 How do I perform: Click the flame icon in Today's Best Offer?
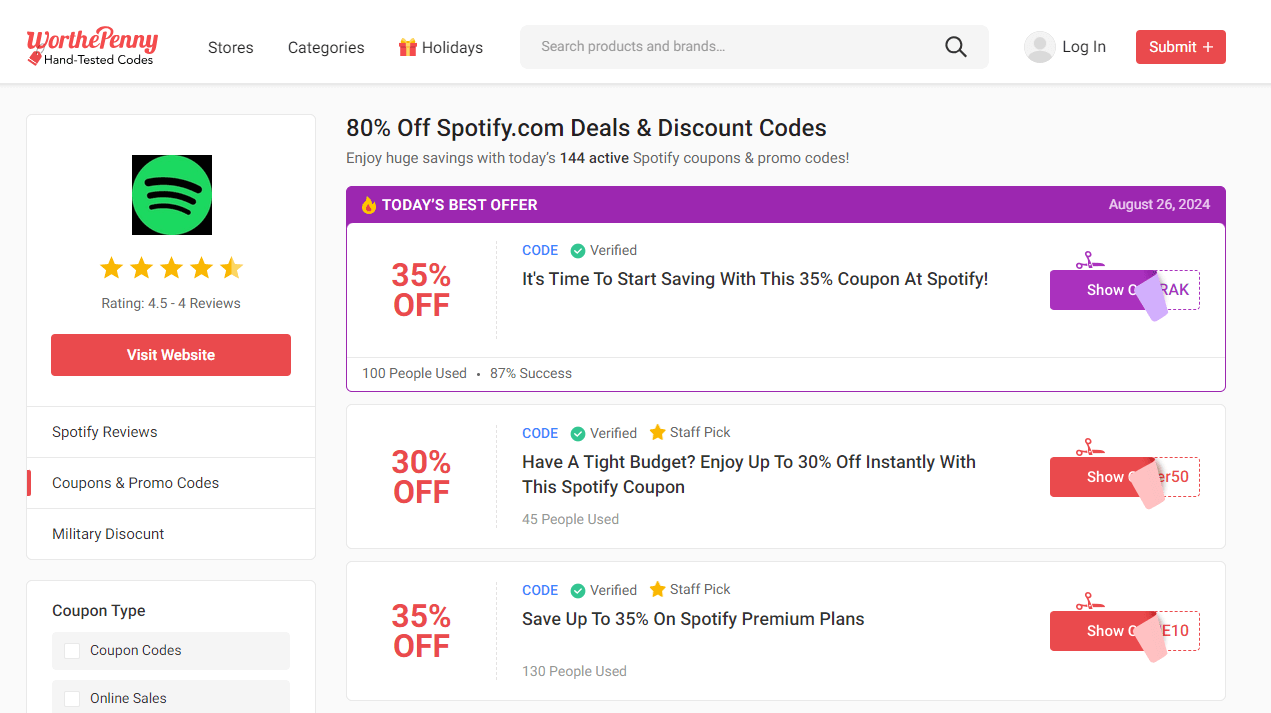click(368, 205)
